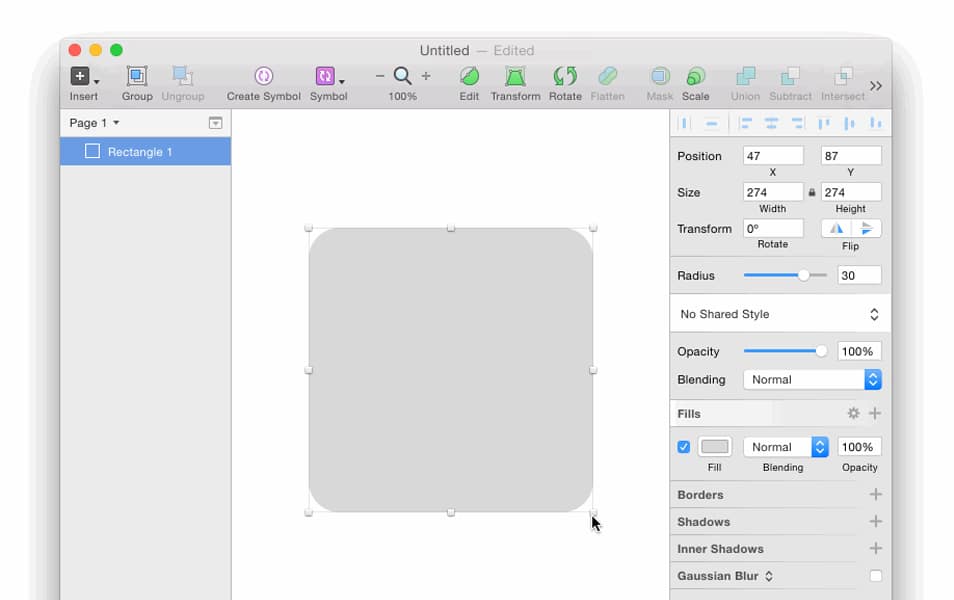Open Fills gear settings icon
The height and width of the screenshot is (600, 954).
point(853,413)
